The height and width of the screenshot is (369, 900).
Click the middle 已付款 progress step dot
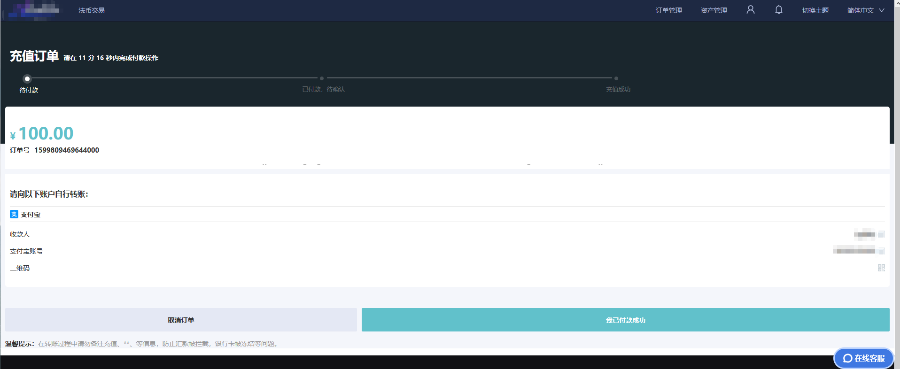click(x=321, y=78)
